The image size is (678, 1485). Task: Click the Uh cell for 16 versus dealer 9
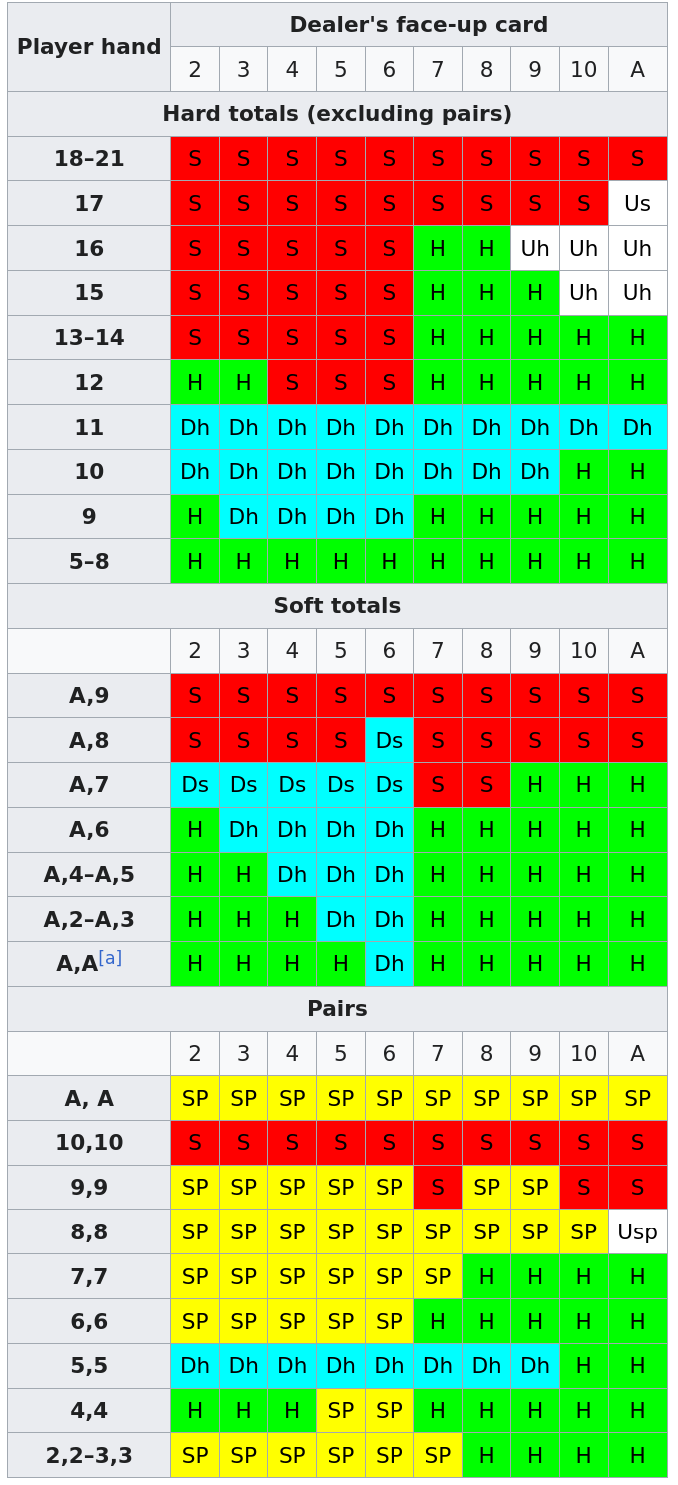coord(535,249)
